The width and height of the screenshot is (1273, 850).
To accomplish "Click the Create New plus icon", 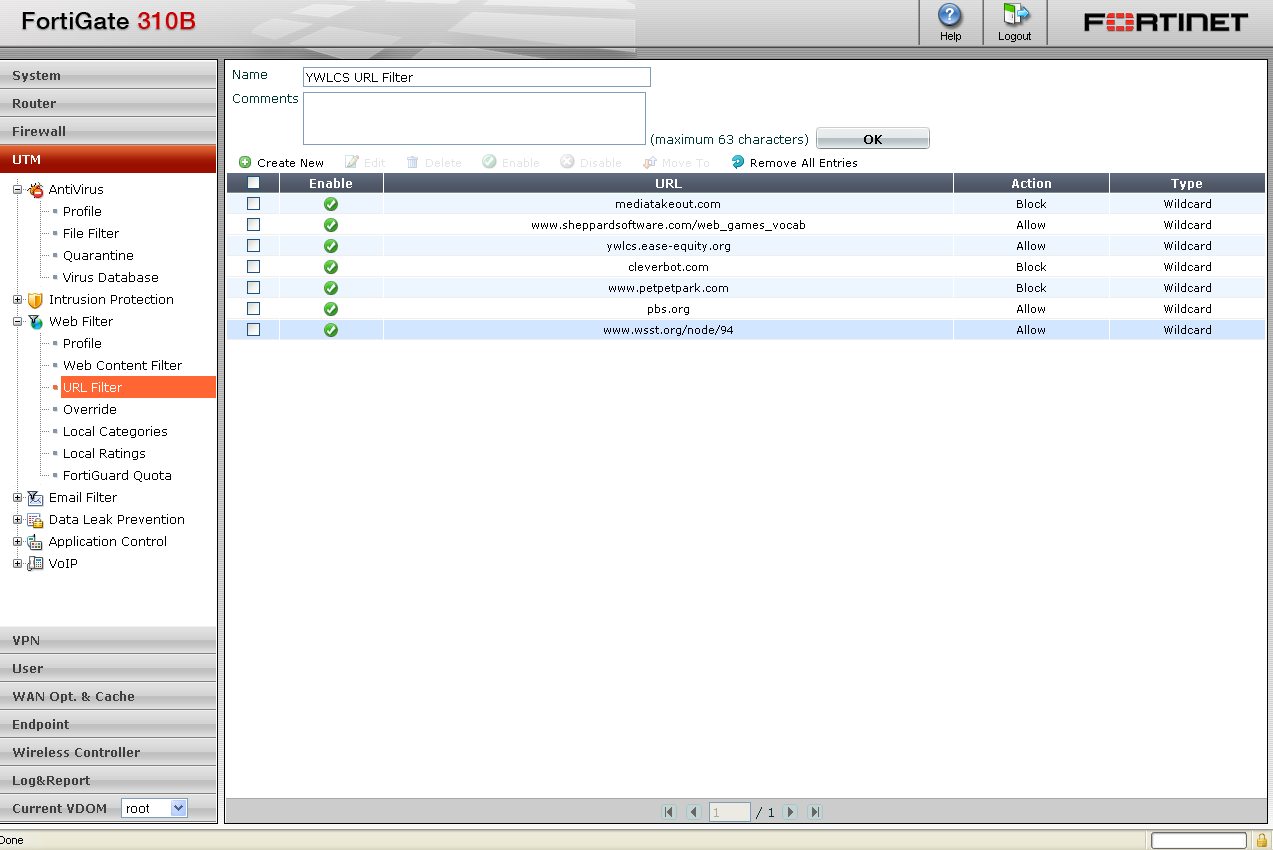I will coord(245,162).
